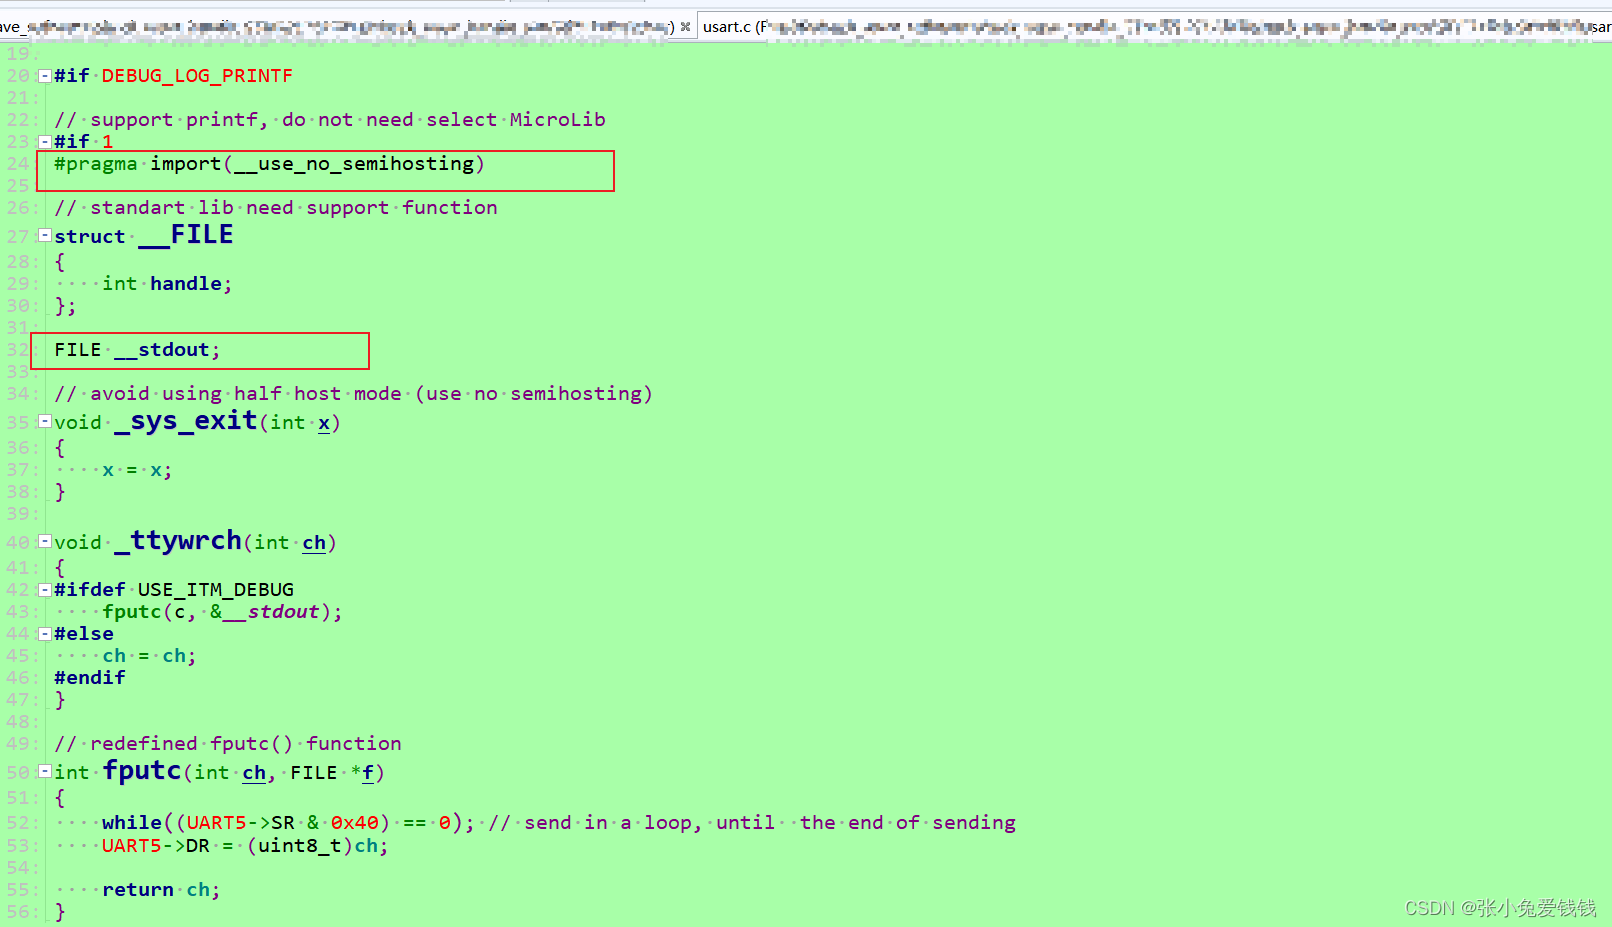Click the line number 52 in the gutter
The height and width of the screenshot is (927, 1612).
pyautogui.click(x=18, y=823)
